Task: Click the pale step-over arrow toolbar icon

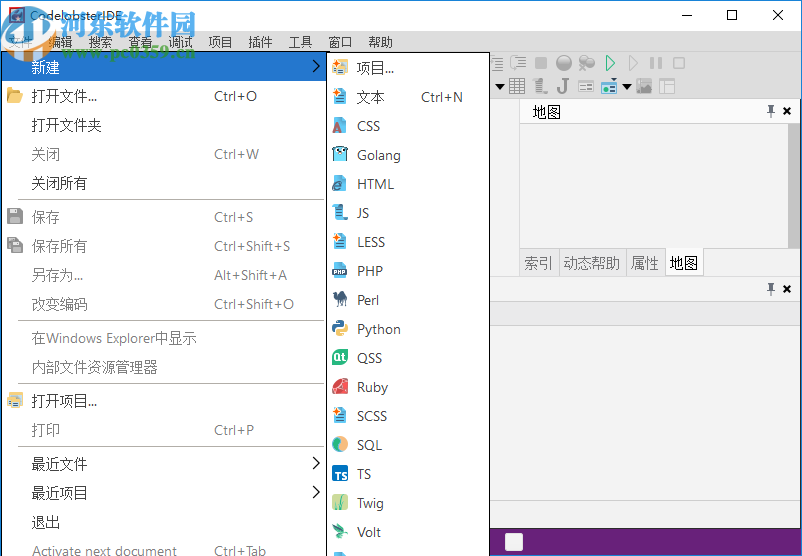Action: coord(633,63)
